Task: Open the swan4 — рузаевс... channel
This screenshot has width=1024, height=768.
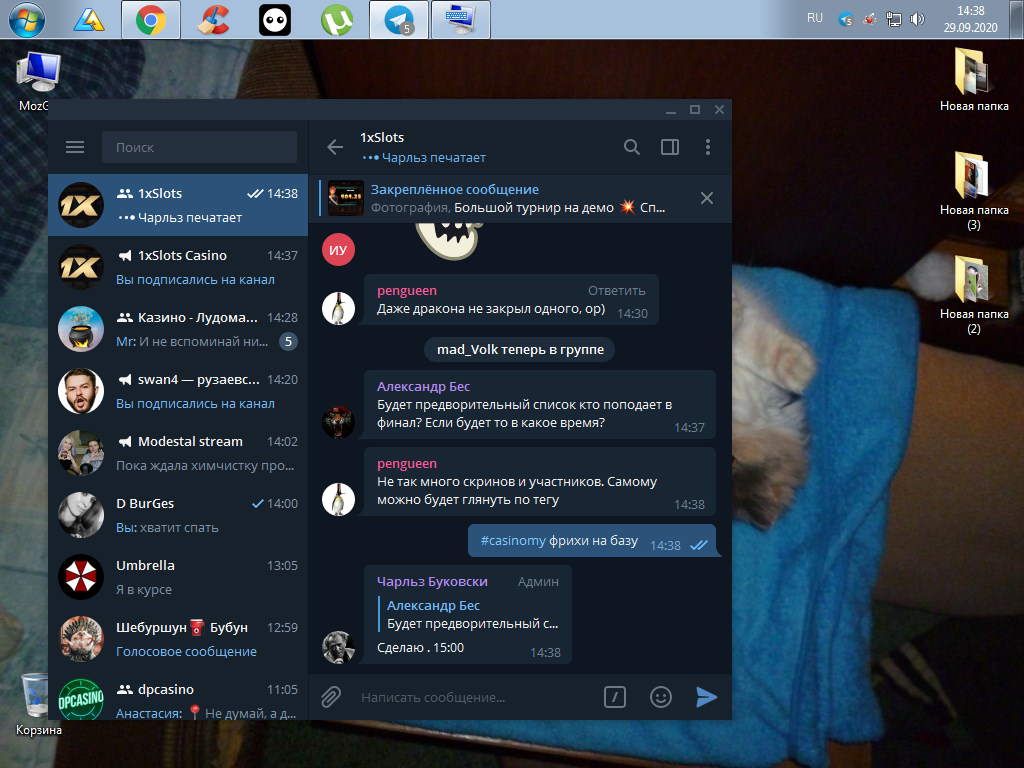Action: 178,391
